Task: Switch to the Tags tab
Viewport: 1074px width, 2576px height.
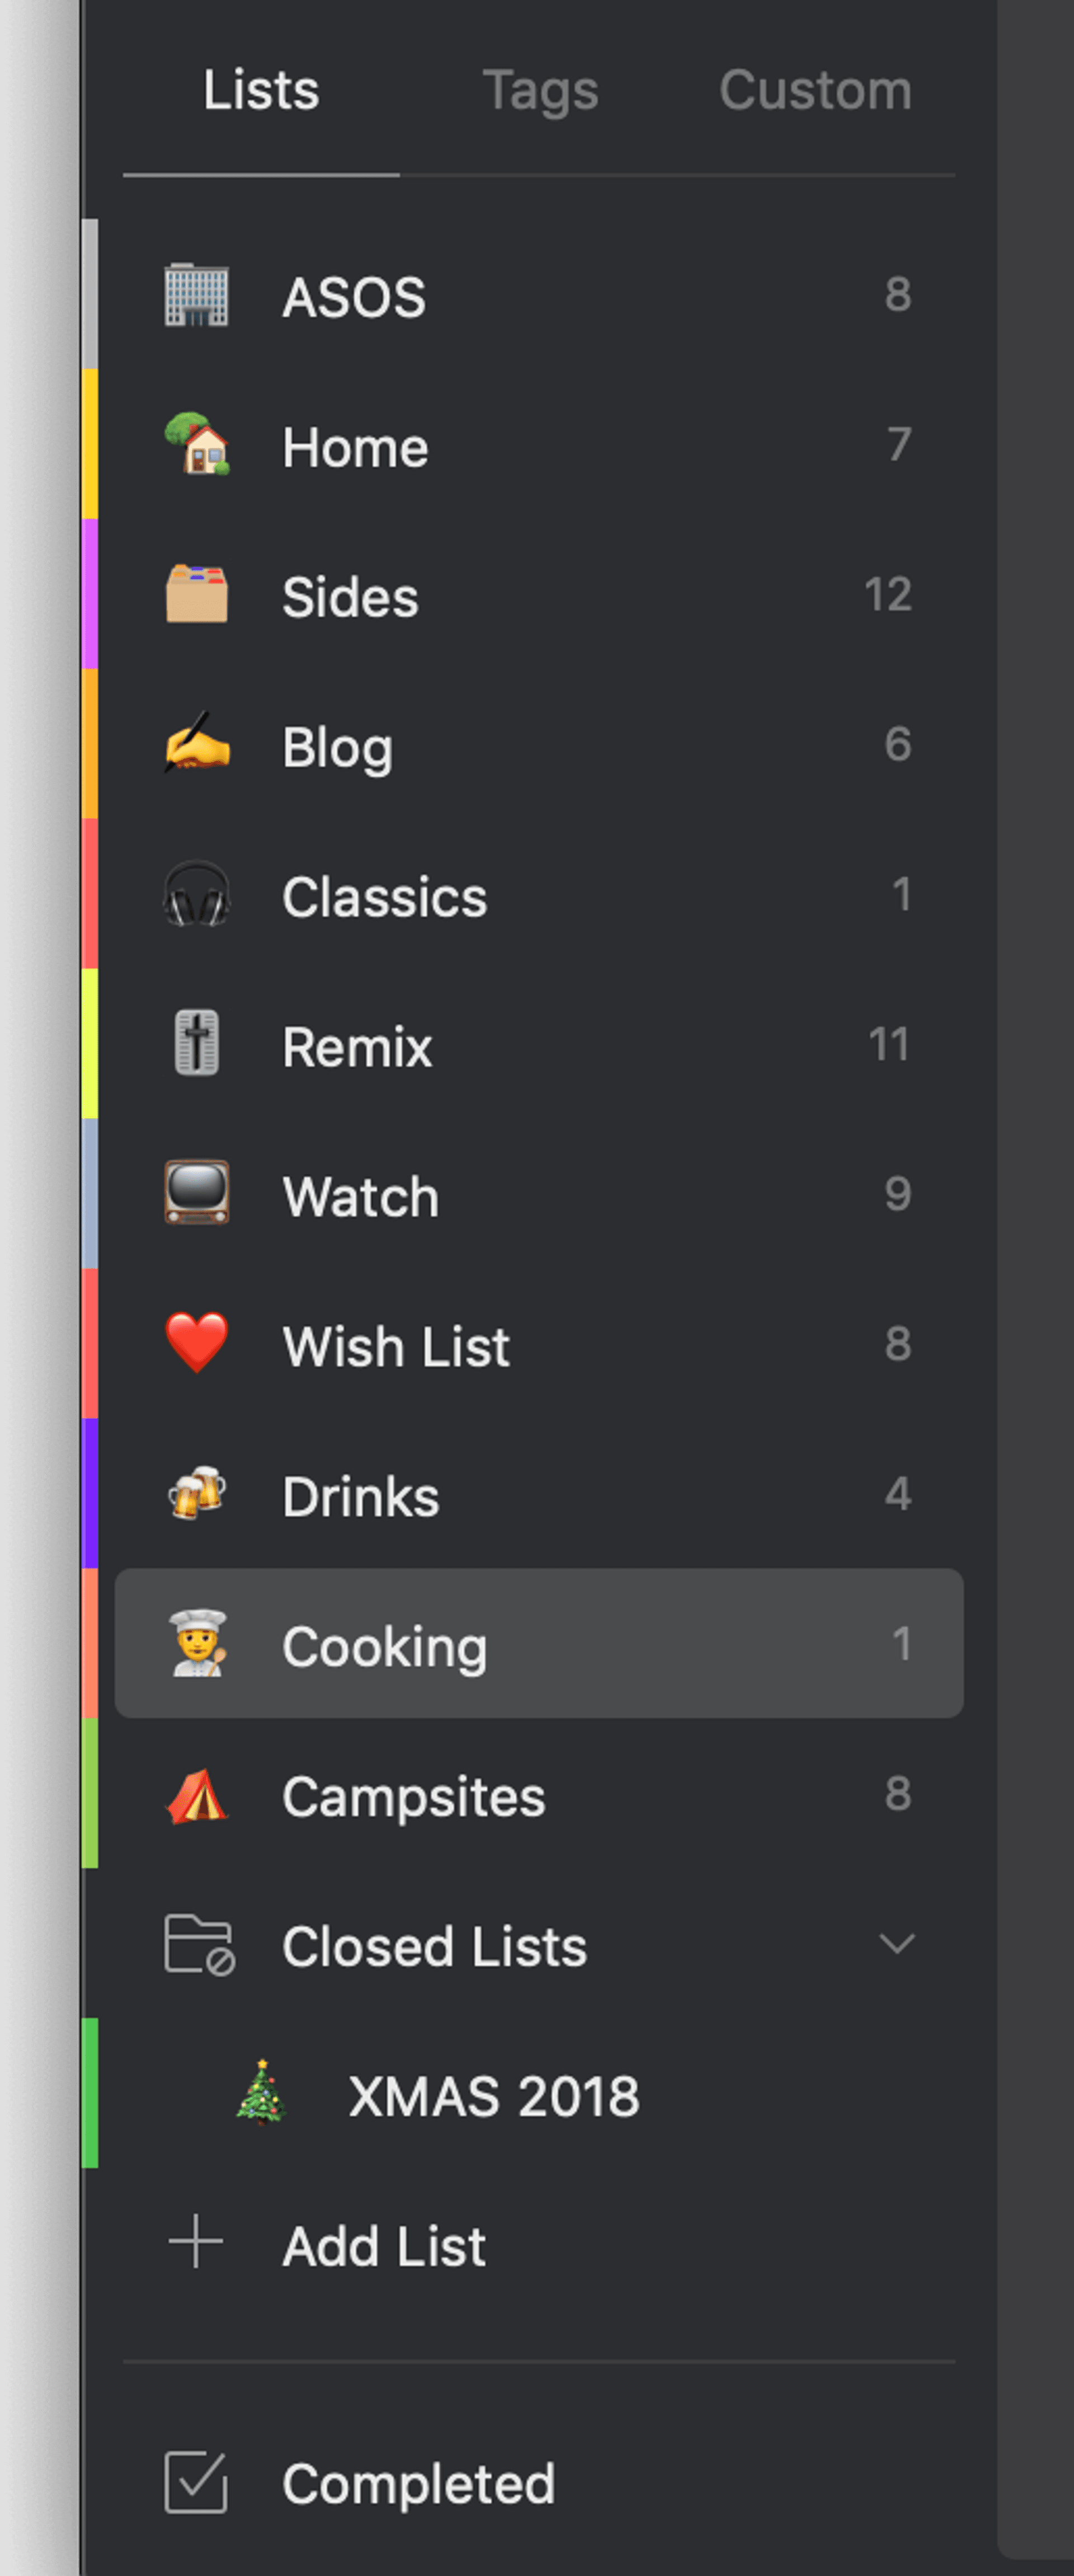Action: [x=540, y=91]
